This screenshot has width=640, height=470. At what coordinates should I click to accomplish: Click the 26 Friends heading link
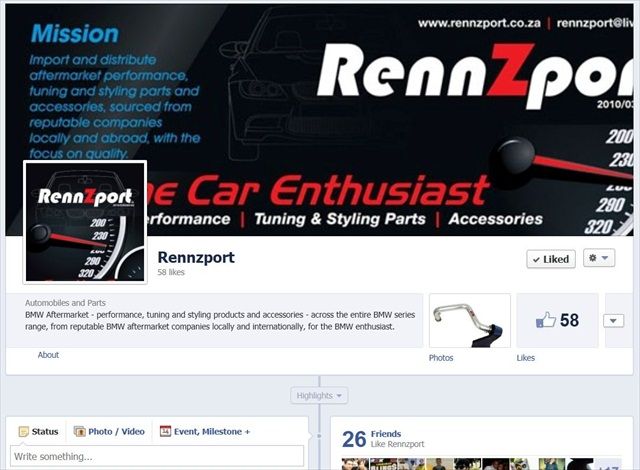[x=371, y=438]
